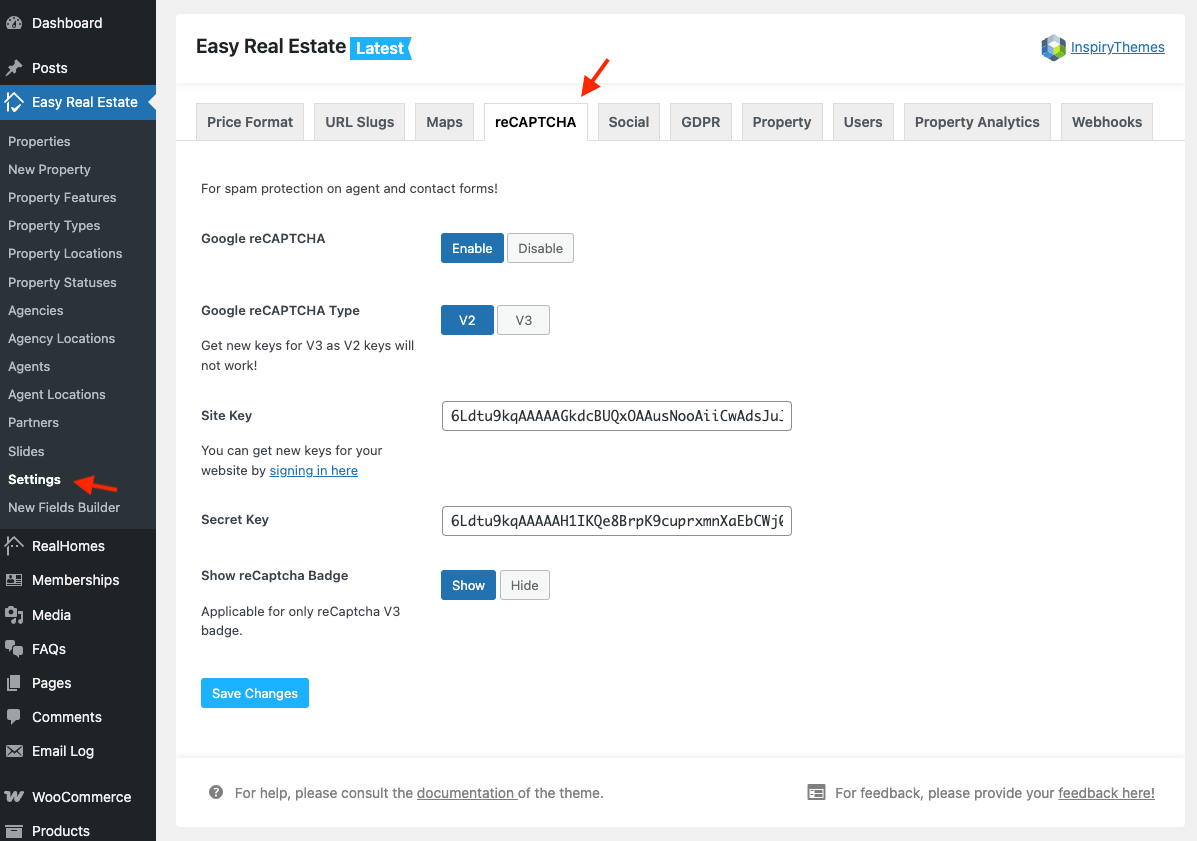This screenshot has width=1197, height=841.
Task: Click the Save Changes button
Action: [x=255, y=693]
